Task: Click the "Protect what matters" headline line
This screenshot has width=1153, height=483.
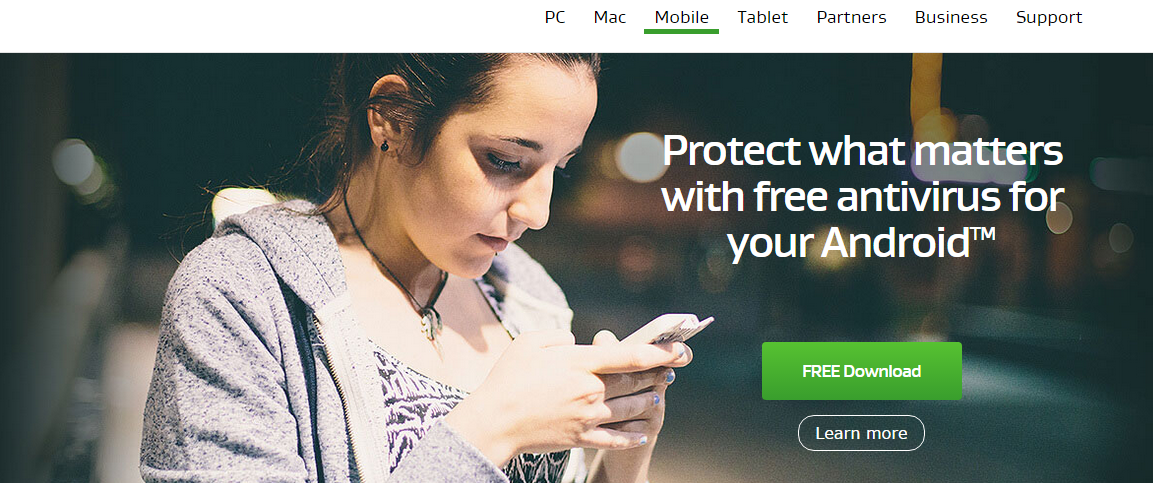Action: [x=863, y=151]
